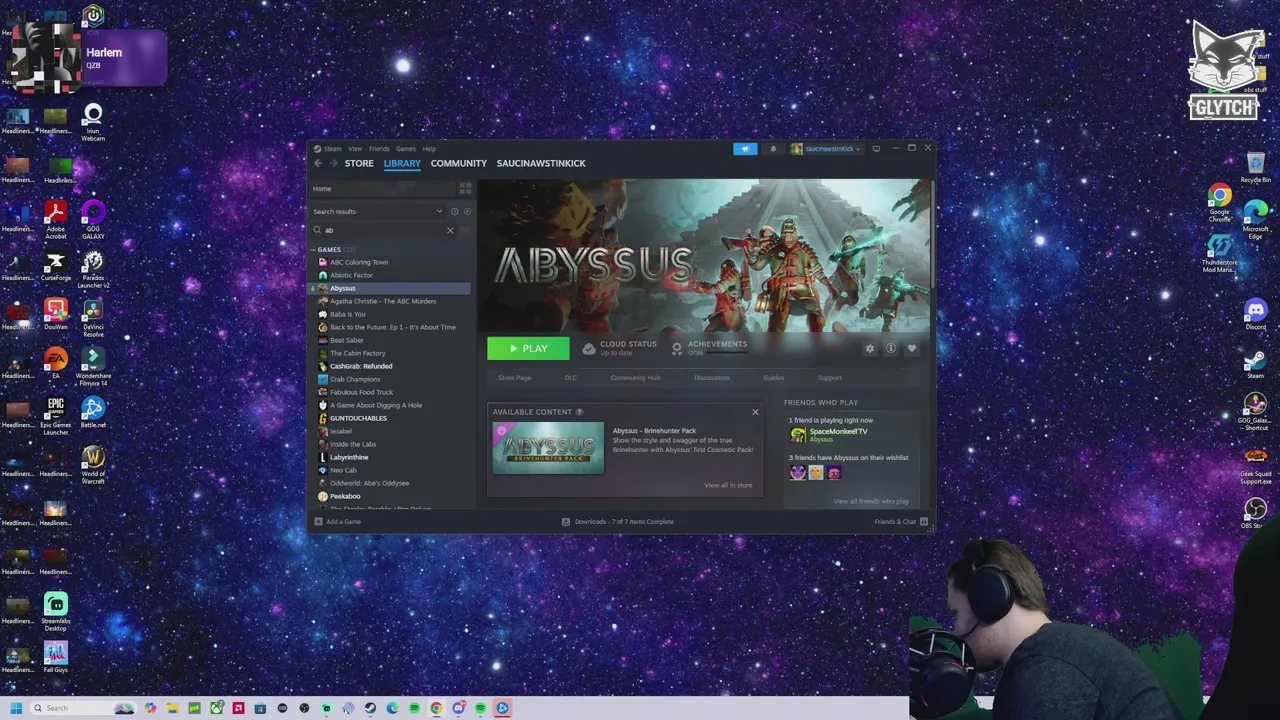The image size is (1280, 720).
Task: Open Abyssus Guides link
Action: (x=774, y=378)
